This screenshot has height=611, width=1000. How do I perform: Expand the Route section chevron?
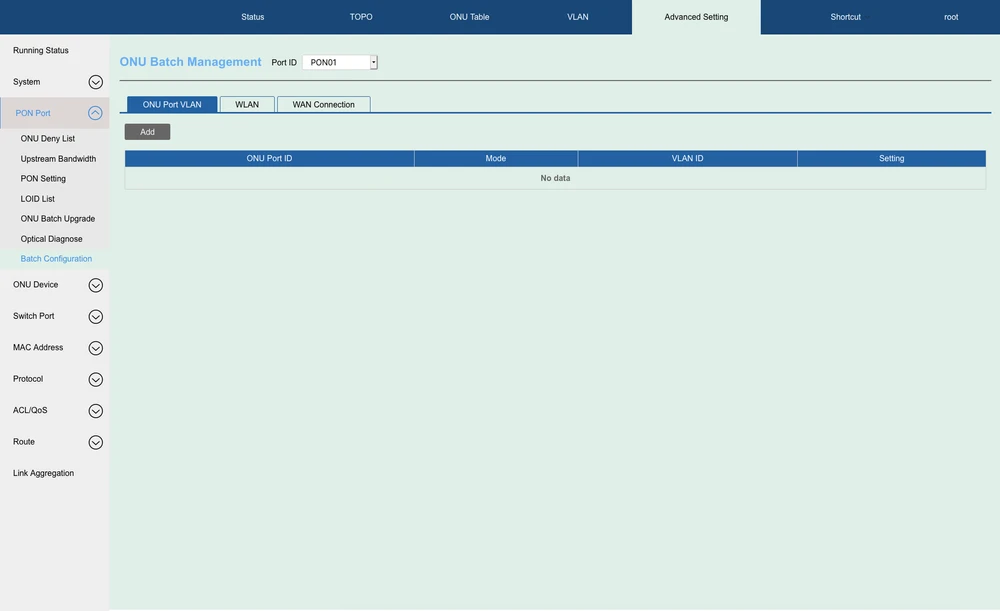(x=95, y=442)
